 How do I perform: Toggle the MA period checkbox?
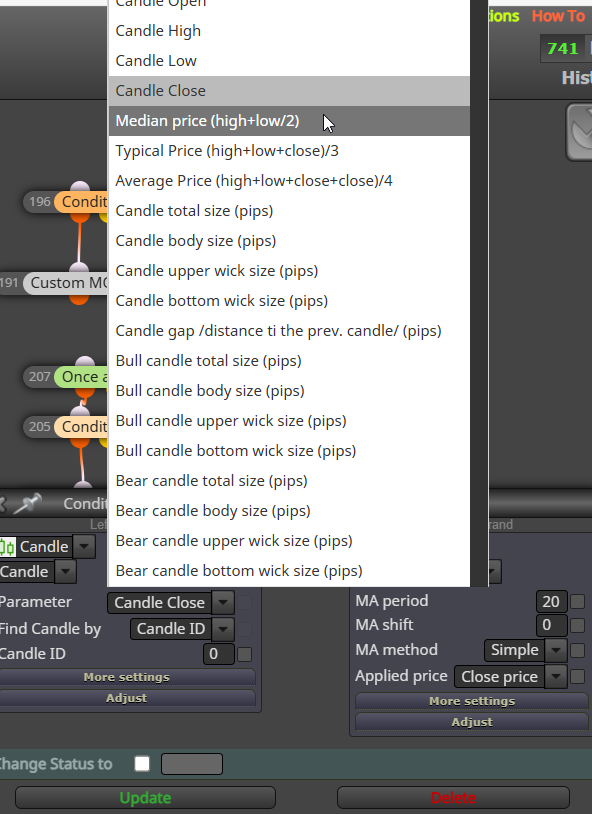tap(577, 601)
